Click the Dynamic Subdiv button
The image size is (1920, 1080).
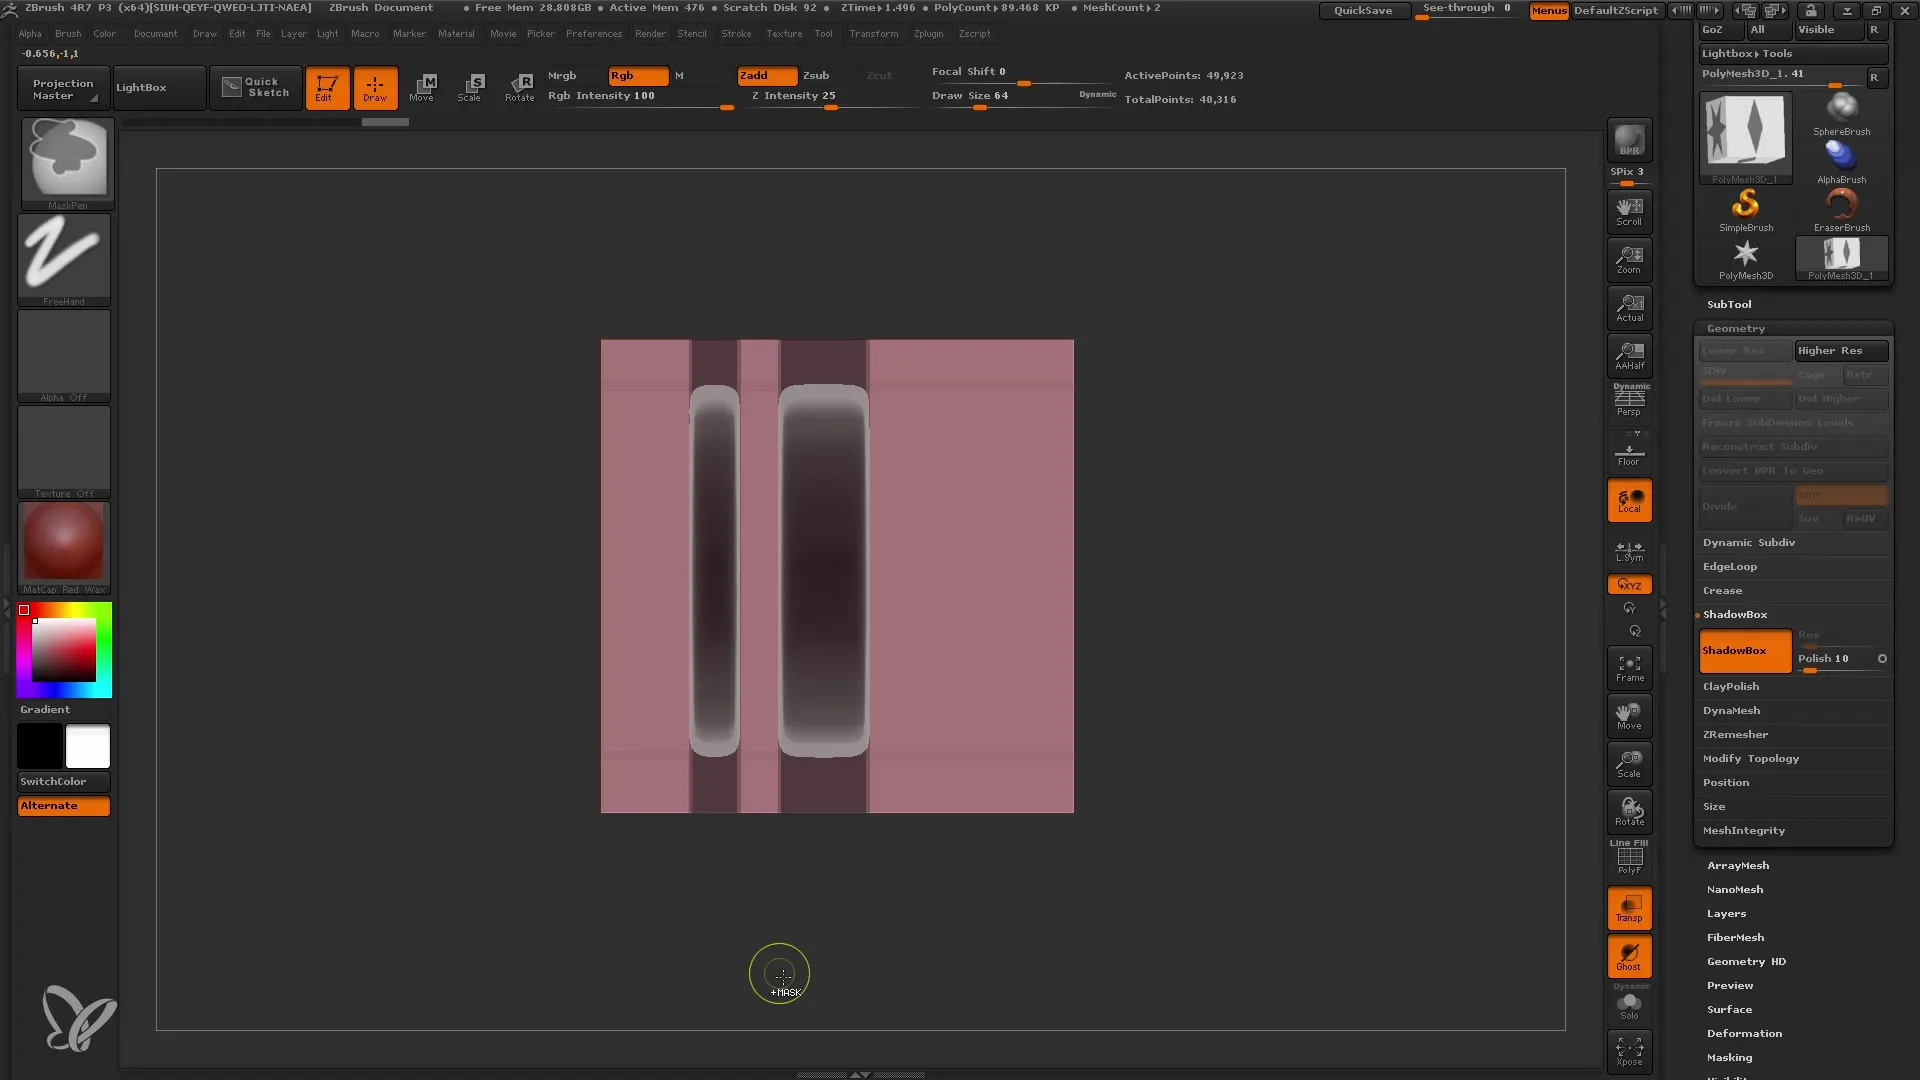click(x=1751, y=542)
